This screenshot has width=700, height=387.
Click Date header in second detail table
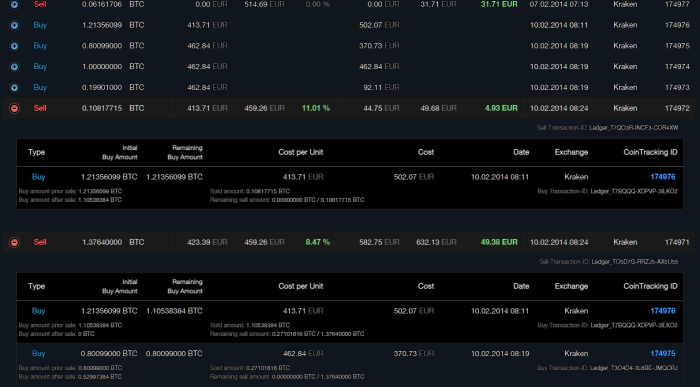521,286
